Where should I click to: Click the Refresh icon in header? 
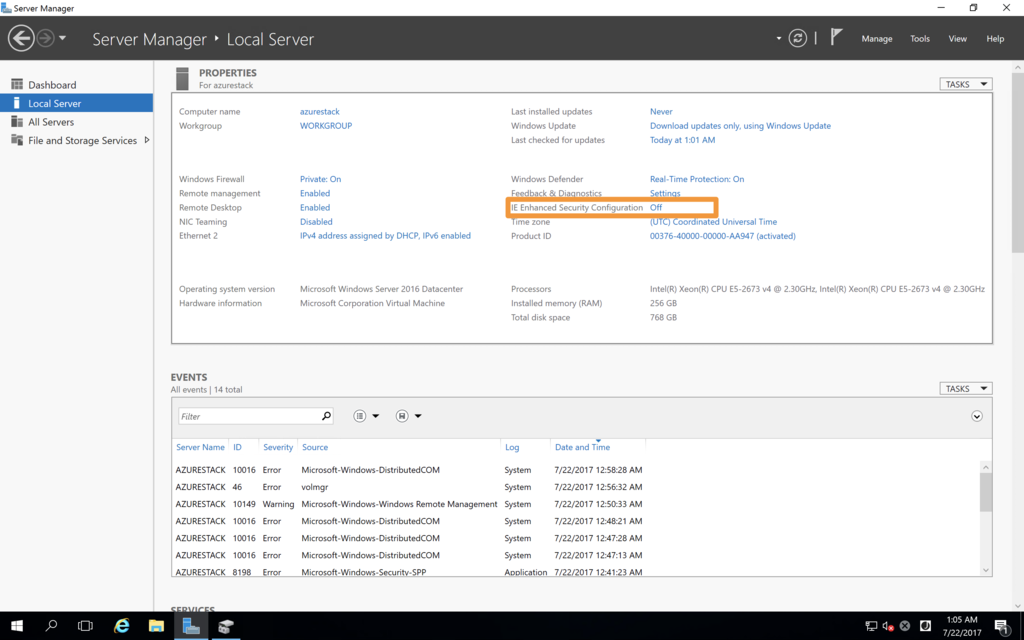pyautogui.click(x=797, y=38)
